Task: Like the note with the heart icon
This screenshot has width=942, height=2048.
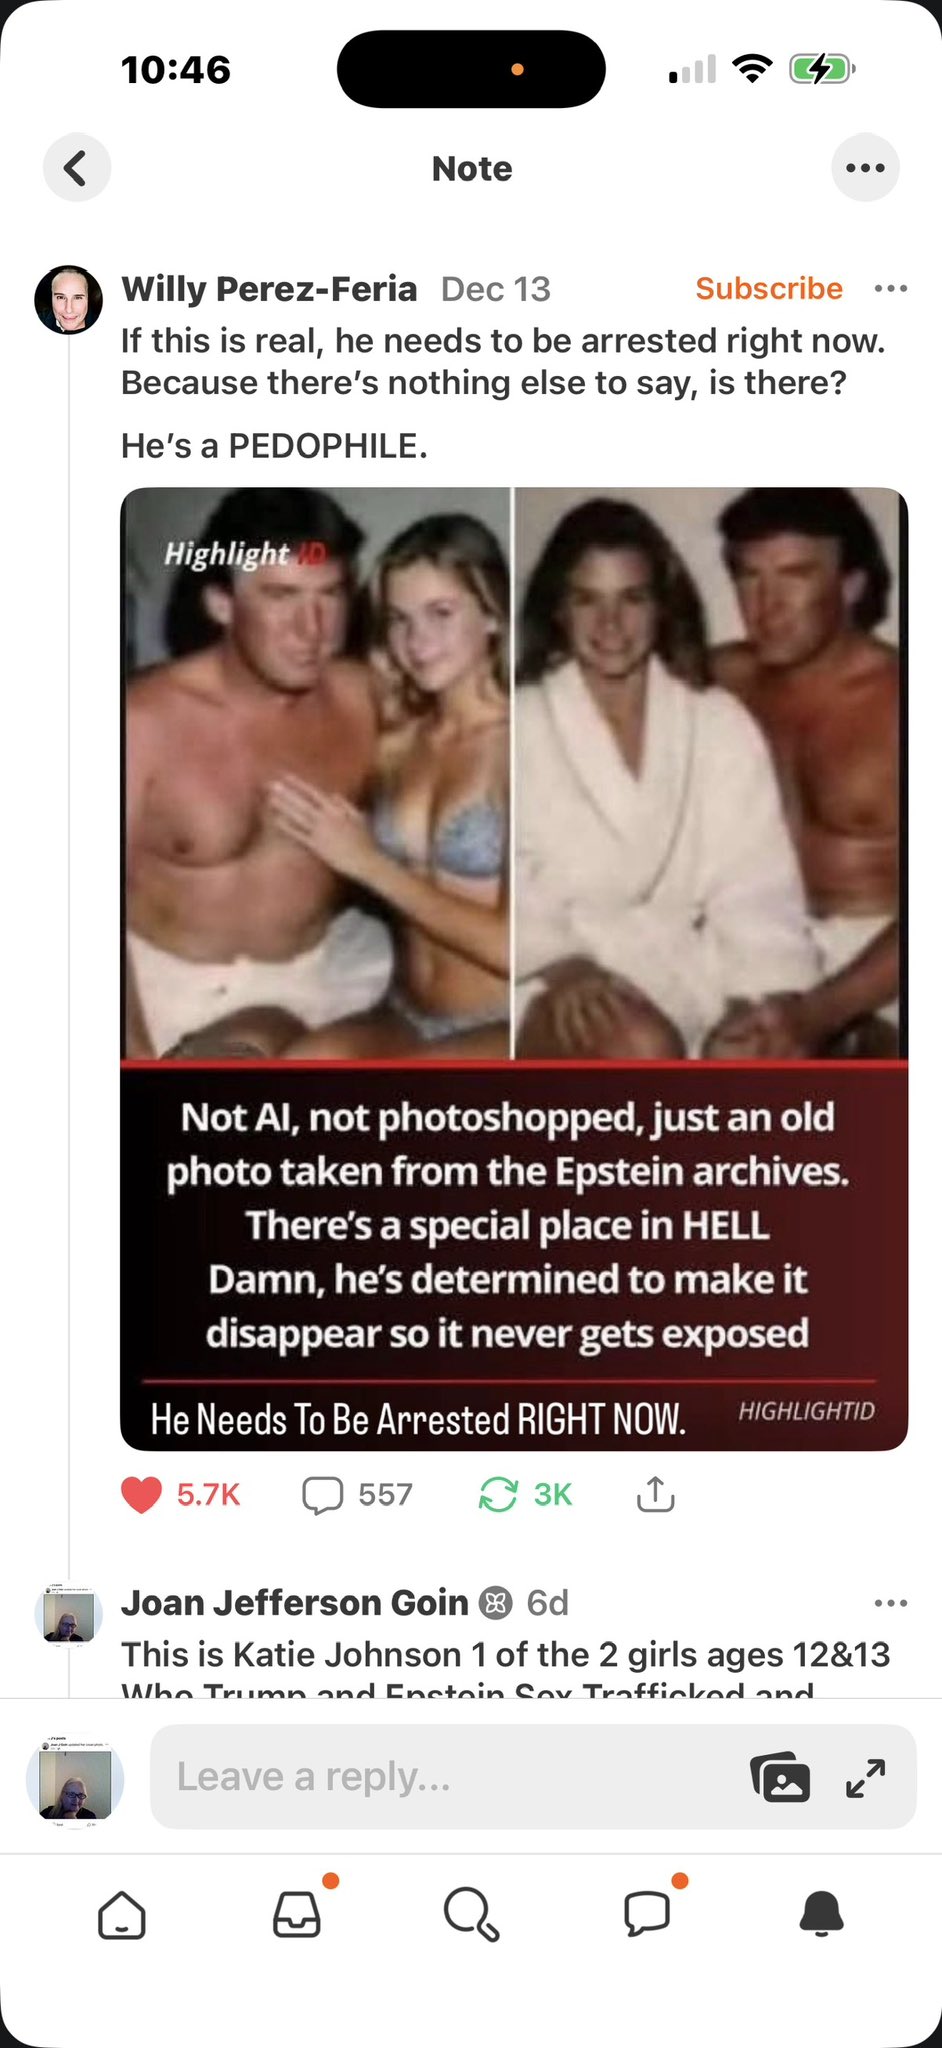Action: (141, 1495)
